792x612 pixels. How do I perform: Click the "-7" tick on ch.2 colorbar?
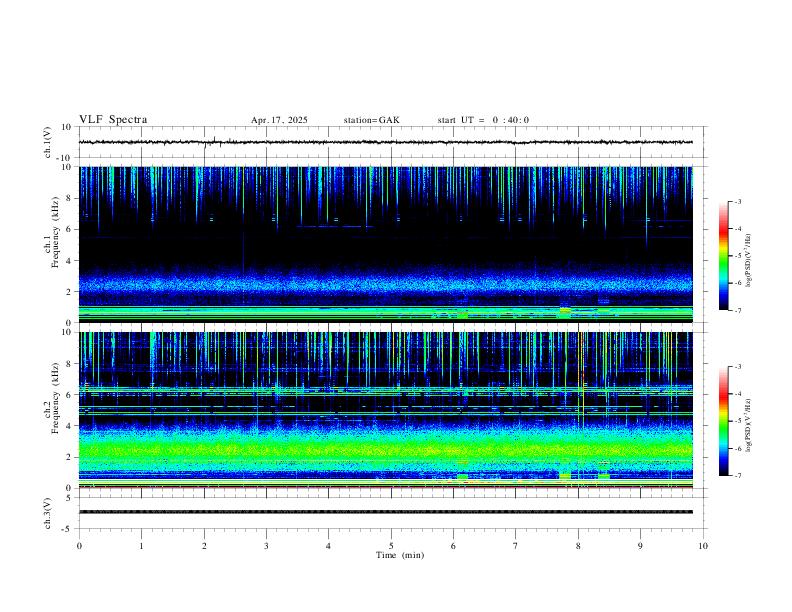coord(737,476)
